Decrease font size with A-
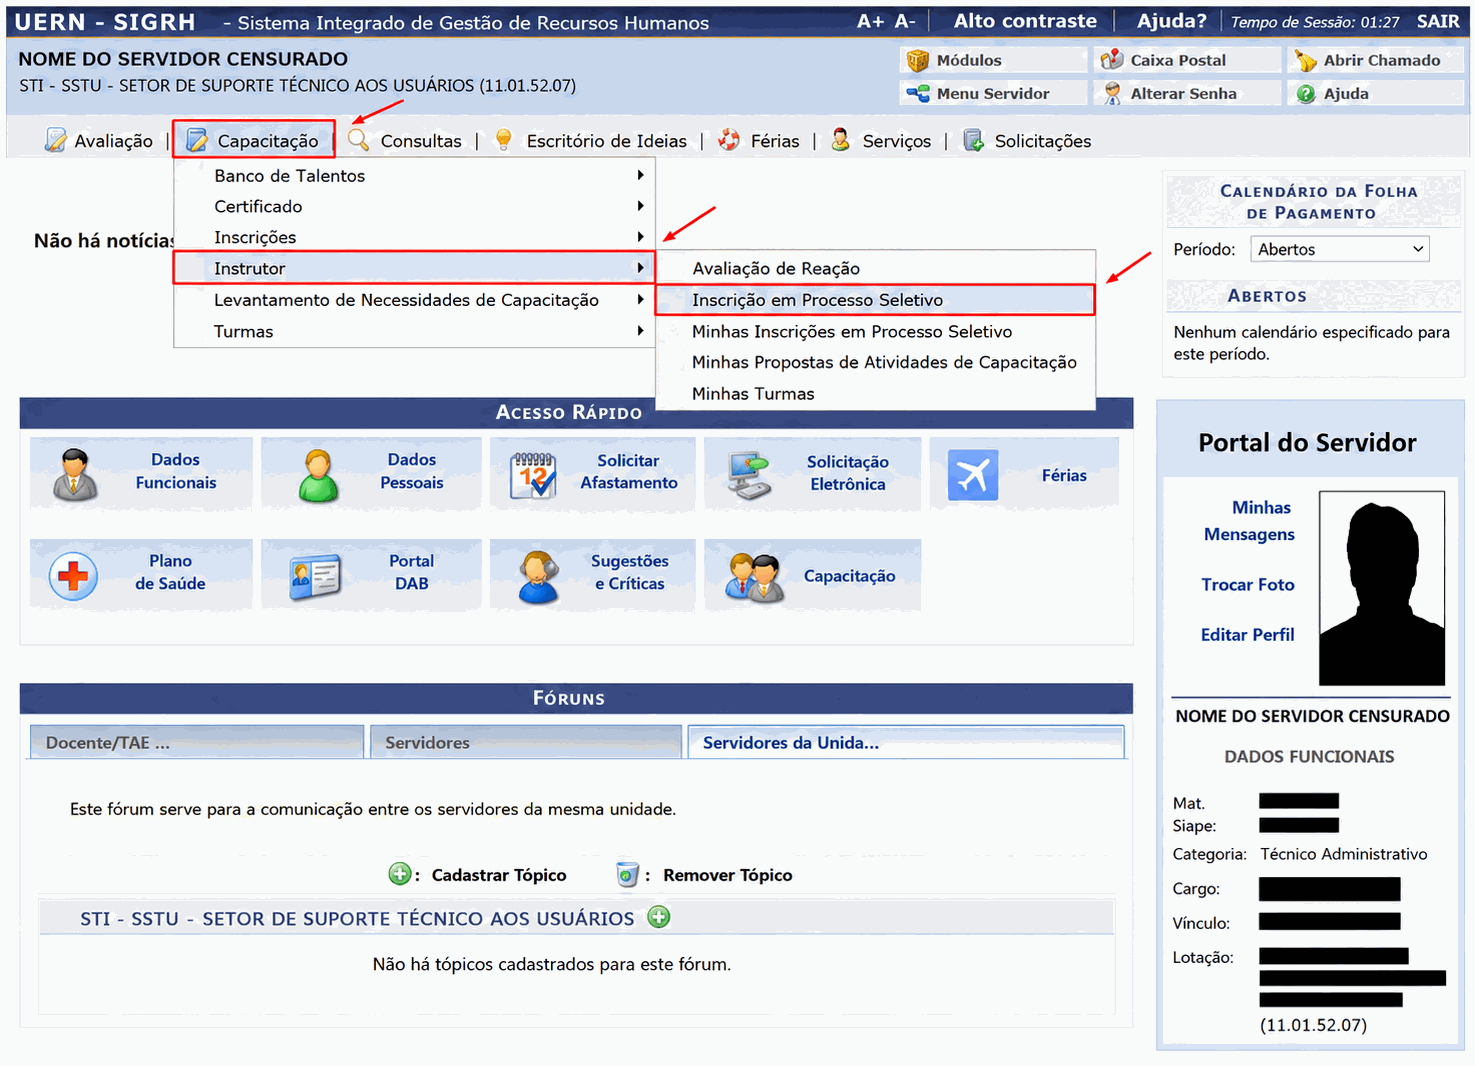Viewport: 1475px width, 1066px height. click(x=905, y=21)
